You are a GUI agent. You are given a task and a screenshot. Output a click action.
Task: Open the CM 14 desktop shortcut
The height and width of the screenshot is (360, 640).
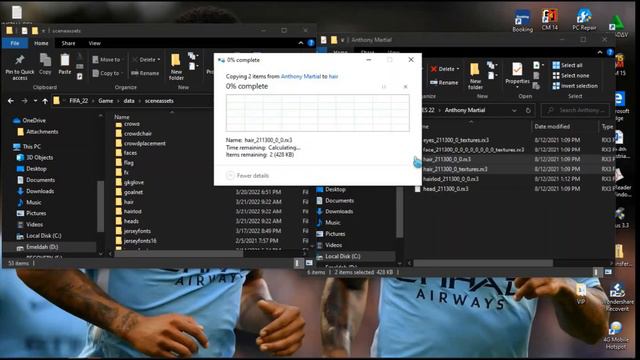[549, 20]
